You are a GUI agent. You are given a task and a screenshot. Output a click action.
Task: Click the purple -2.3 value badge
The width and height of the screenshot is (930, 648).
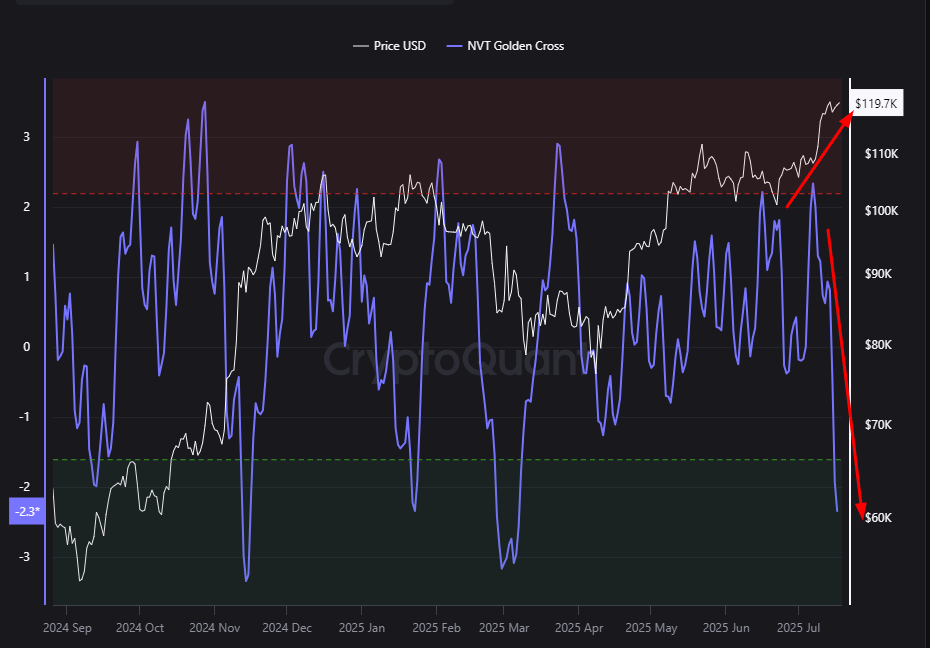pos(26,511)
